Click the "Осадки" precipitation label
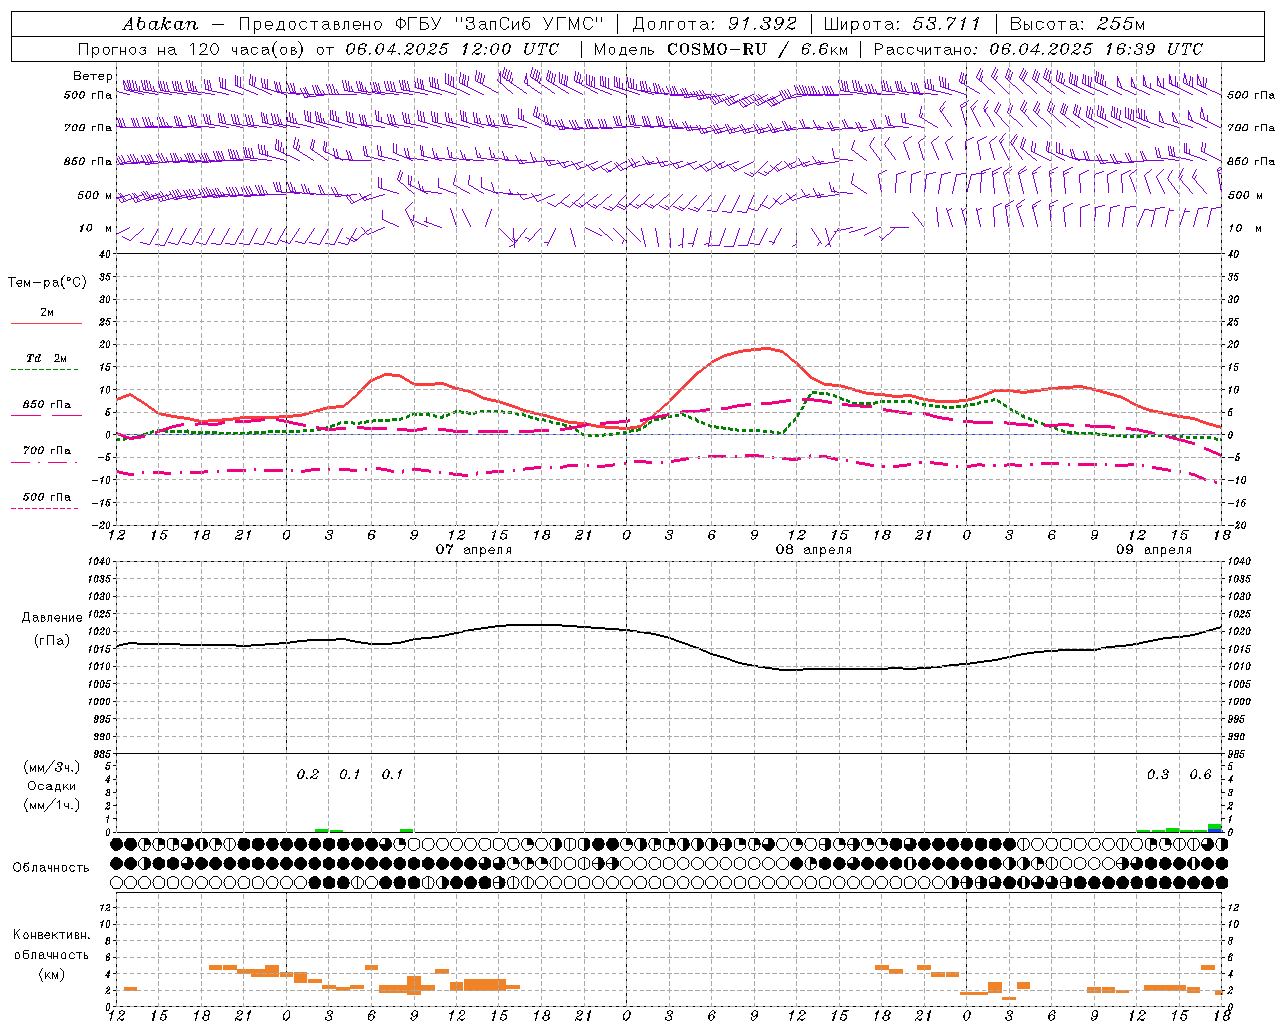This screenshot has width=1280, height=1024. pos(52,786)
